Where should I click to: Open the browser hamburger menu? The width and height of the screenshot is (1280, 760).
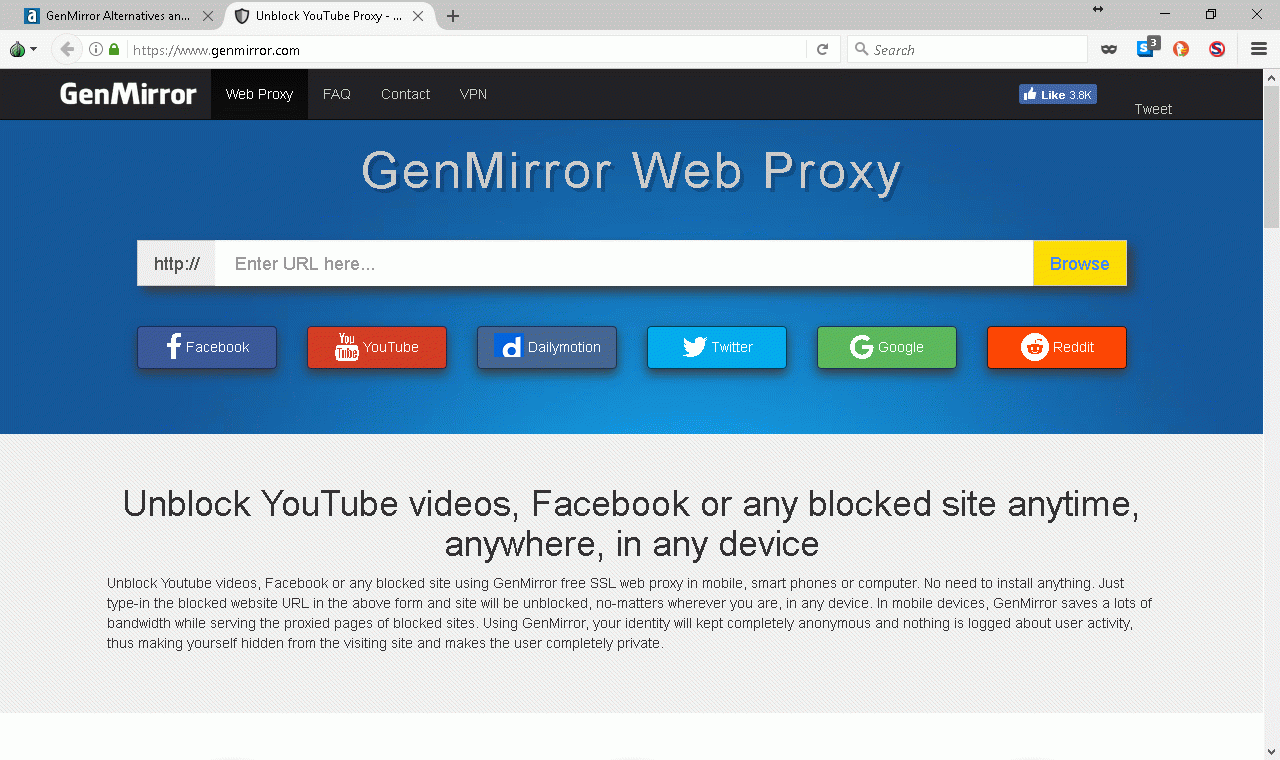coord(1259,49)
